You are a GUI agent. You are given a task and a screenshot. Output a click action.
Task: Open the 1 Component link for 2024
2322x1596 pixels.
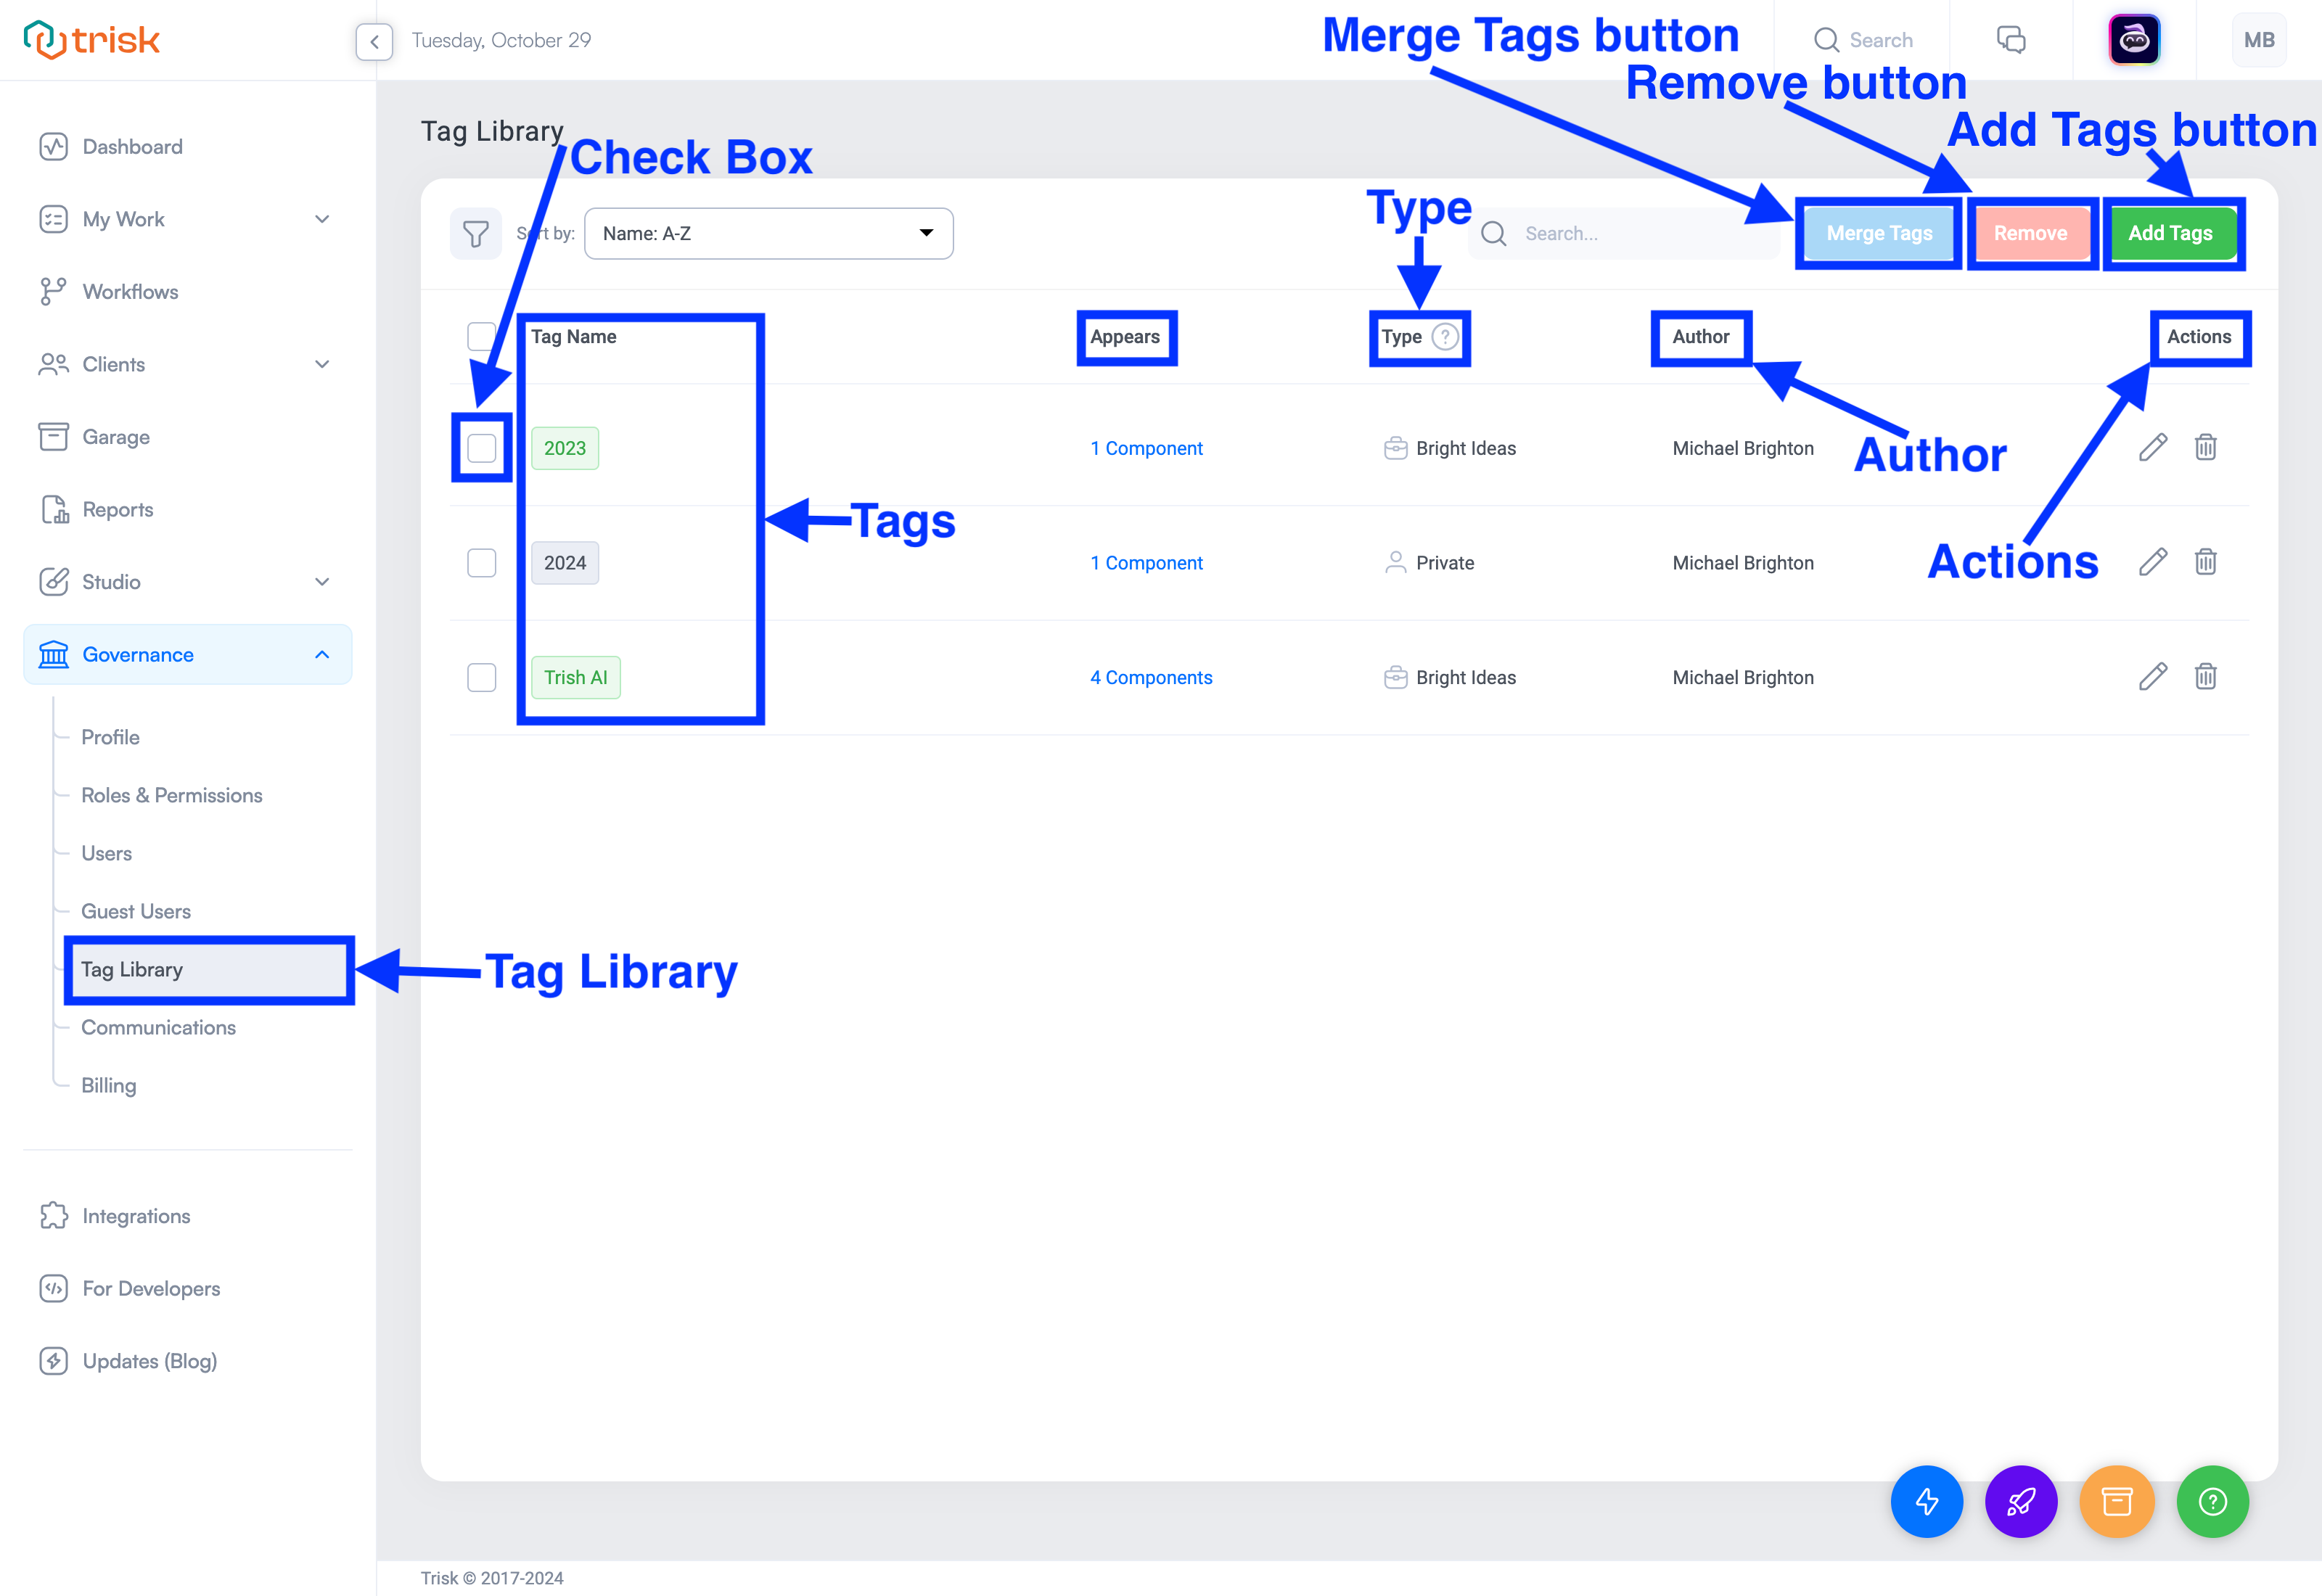(x=1146, y=563)
